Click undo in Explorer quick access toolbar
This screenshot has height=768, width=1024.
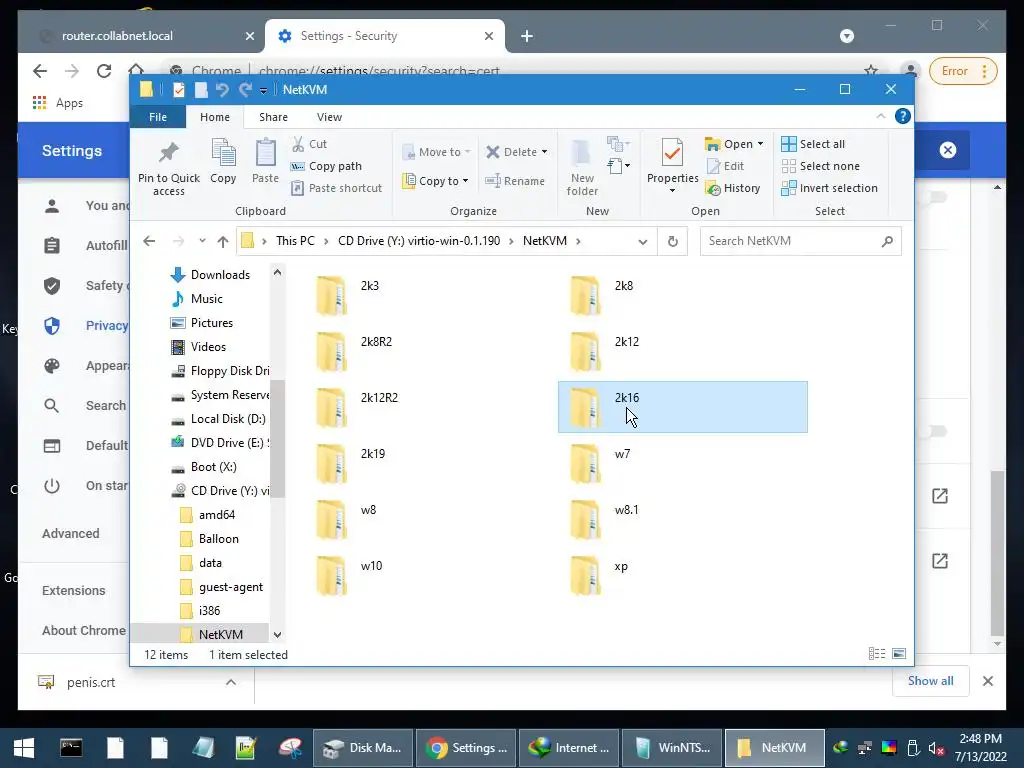pyautogui.click(x=222, y=89)
